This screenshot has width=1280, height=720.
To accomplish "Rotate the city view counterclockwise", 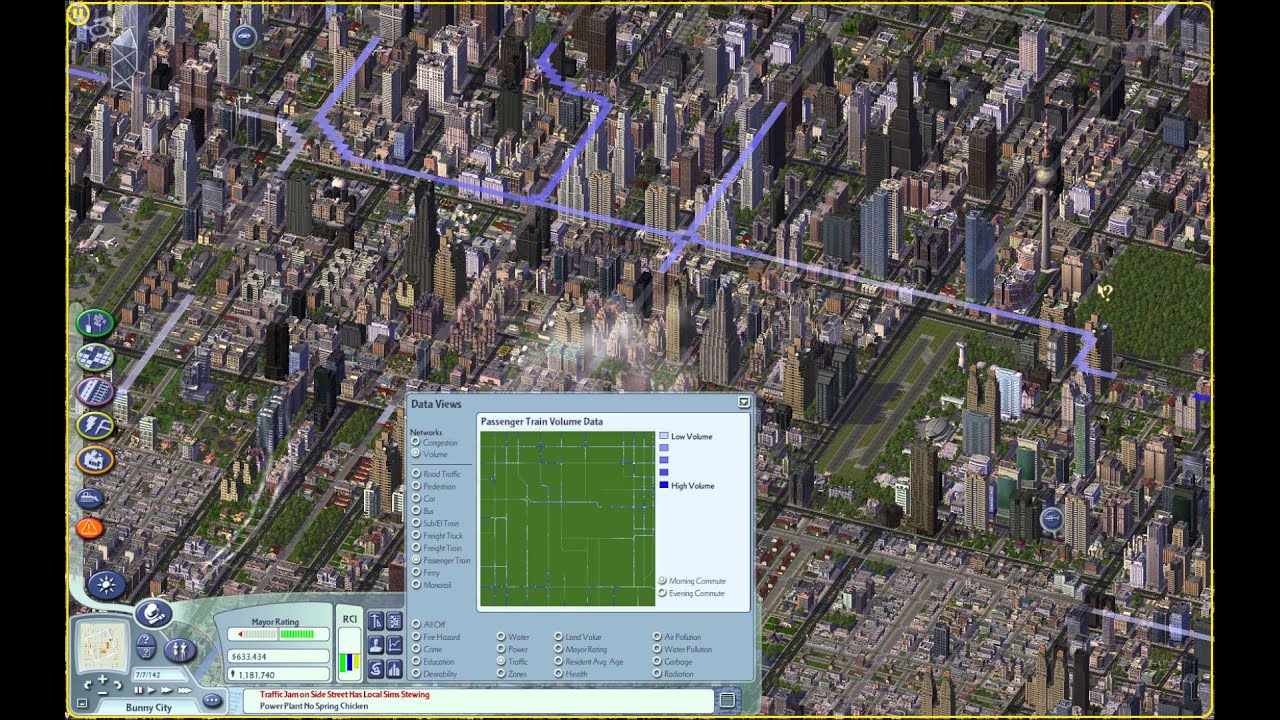I will [x=87, y=685].
